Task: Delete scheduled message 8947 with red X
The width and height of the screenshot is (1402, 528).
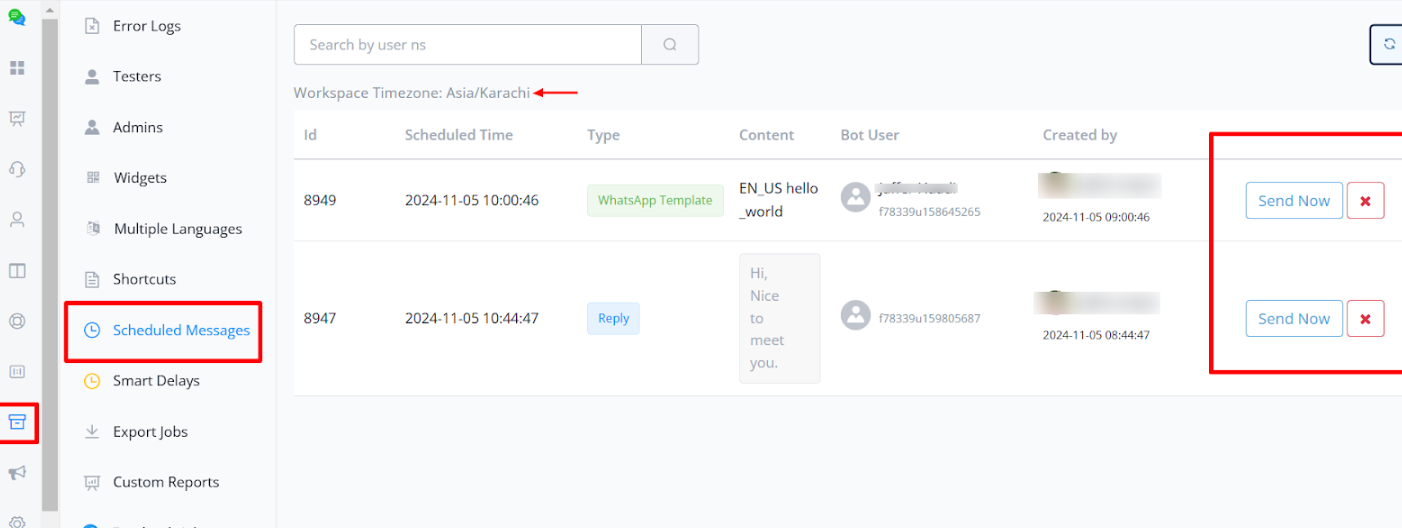Action: click(x=1365, y=319)
